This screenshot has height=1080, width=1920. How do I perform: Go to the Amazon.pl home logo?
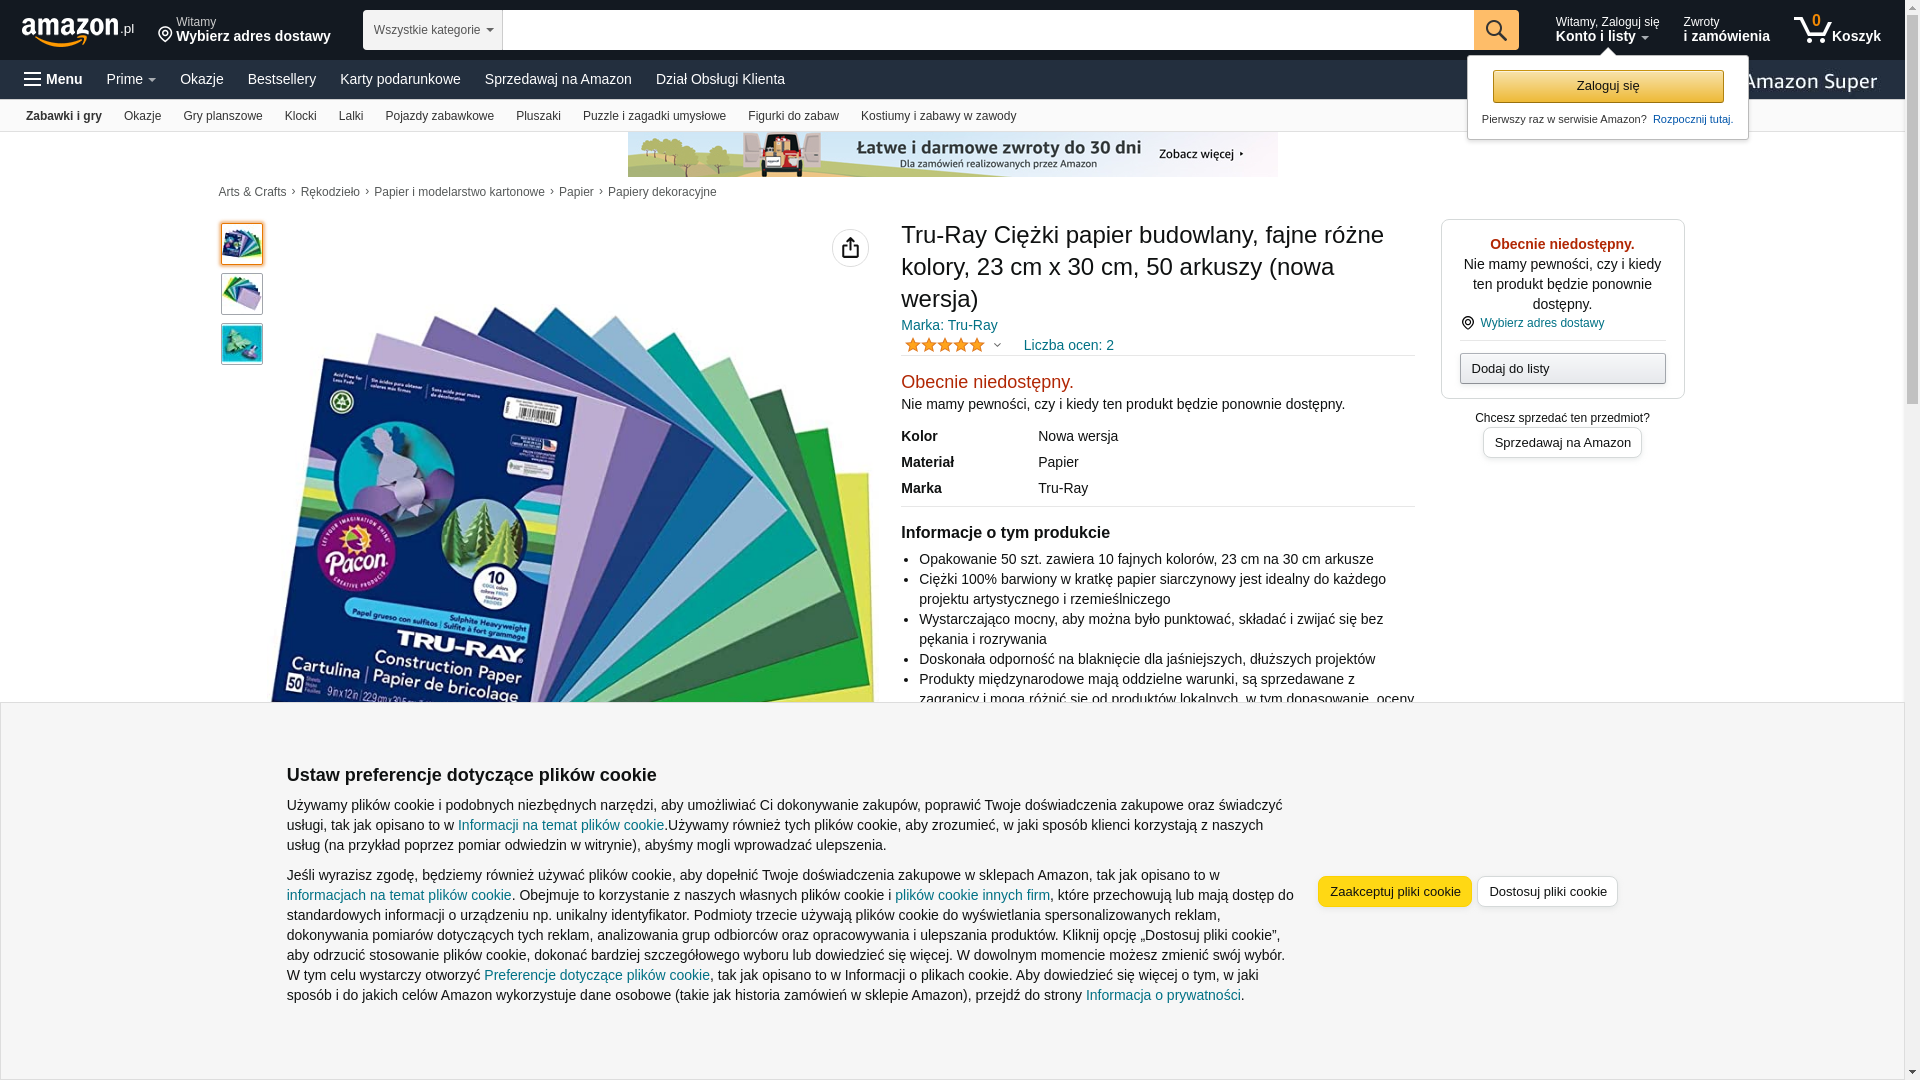pyautogui.click(x=78, y=30)
